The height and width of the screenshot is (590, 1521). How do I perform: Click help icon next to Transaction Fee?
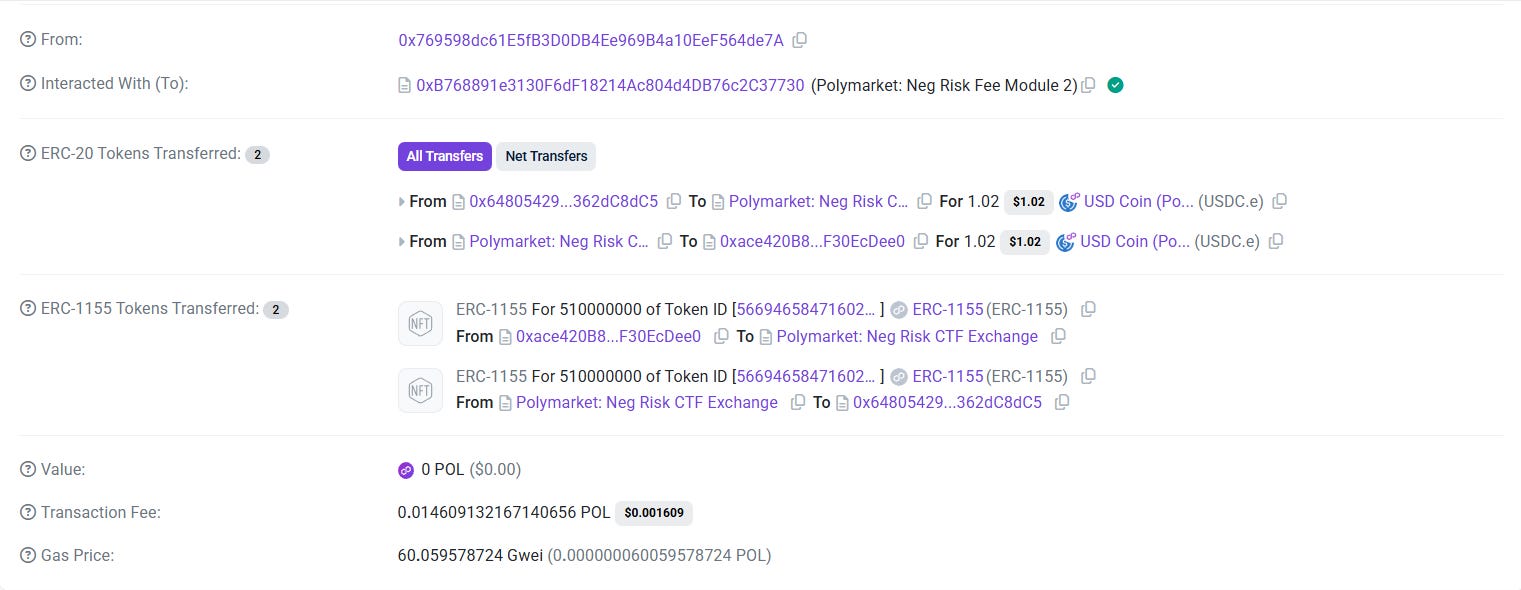[x=28, y=513]
